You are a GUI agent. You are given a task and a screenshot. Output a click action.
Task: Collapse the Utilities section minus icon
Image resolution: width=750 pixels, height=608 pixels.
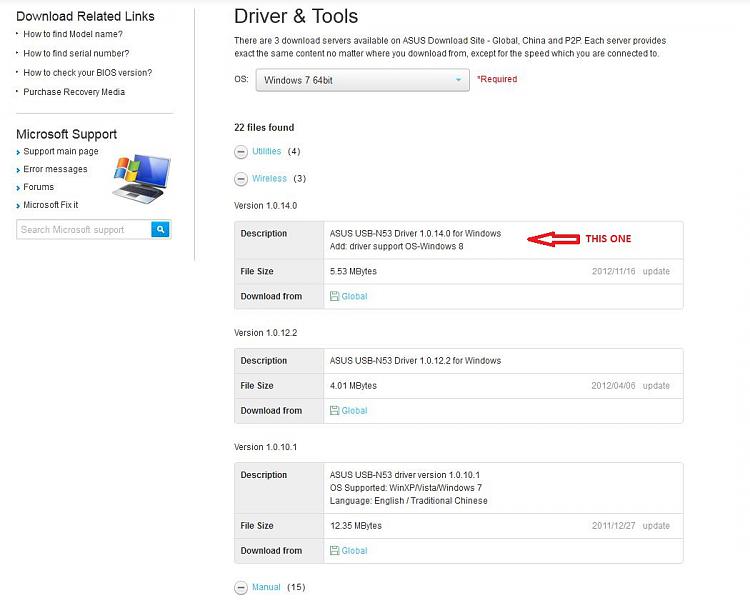[241, 152]
